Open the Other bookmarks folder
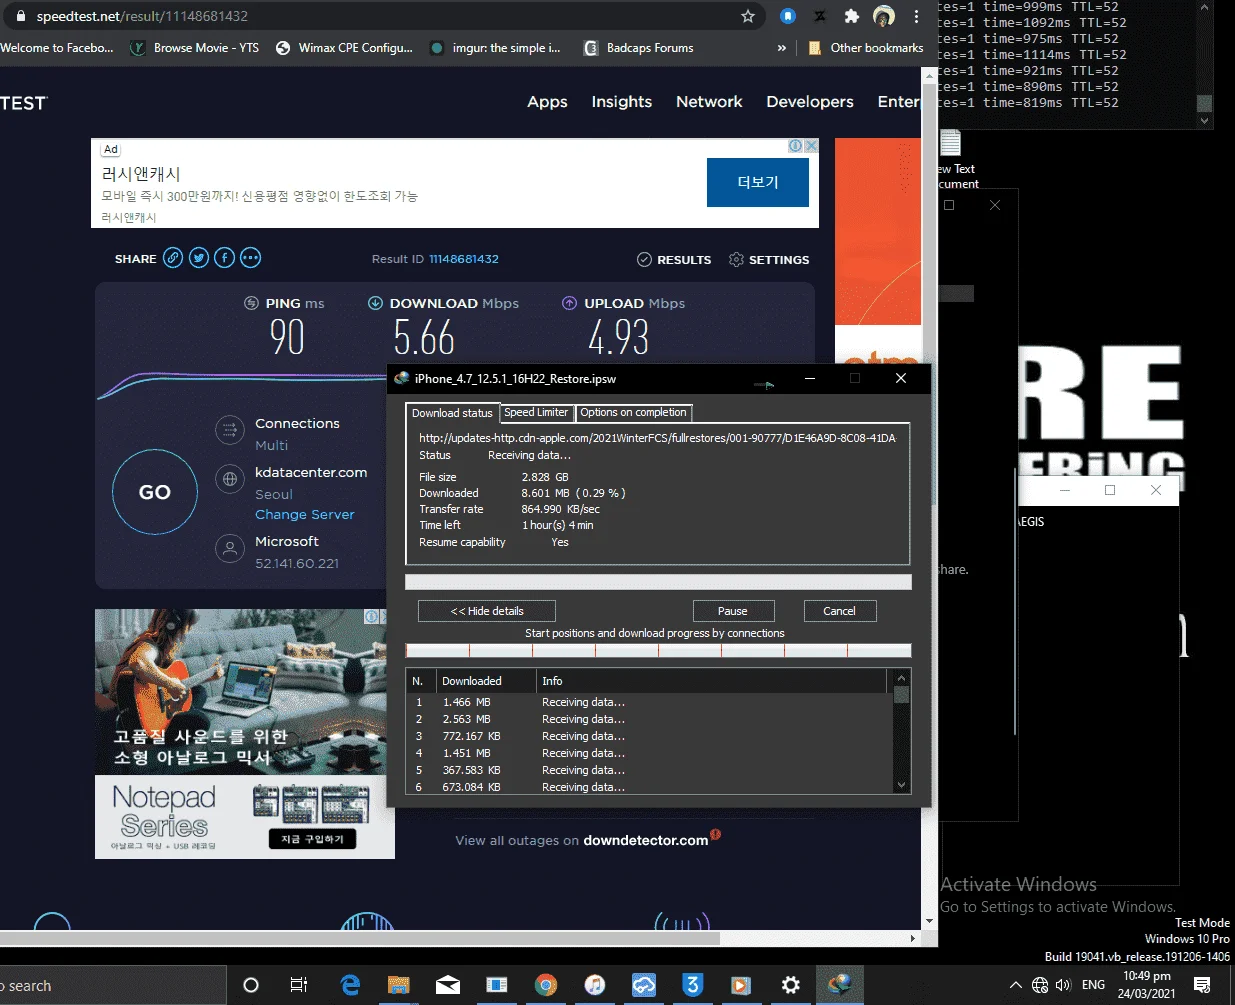 point(865,47)
